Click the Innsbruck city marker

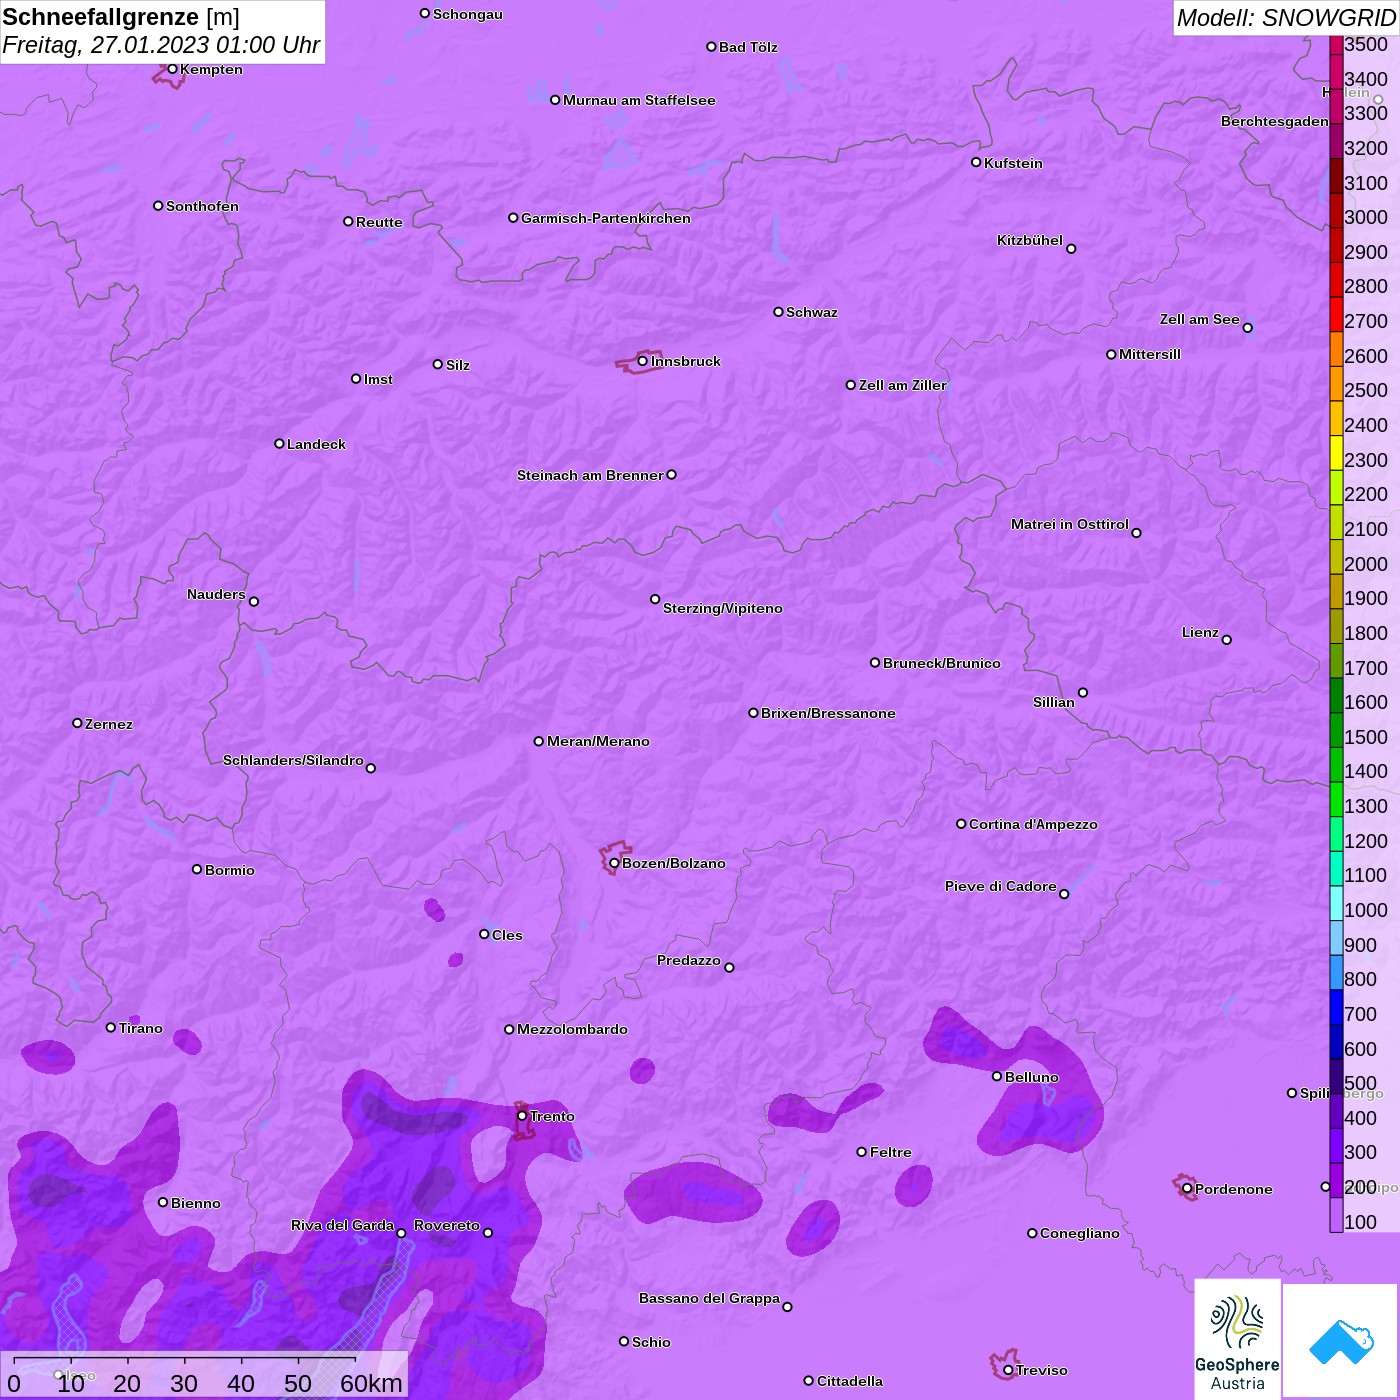(643, 361)
